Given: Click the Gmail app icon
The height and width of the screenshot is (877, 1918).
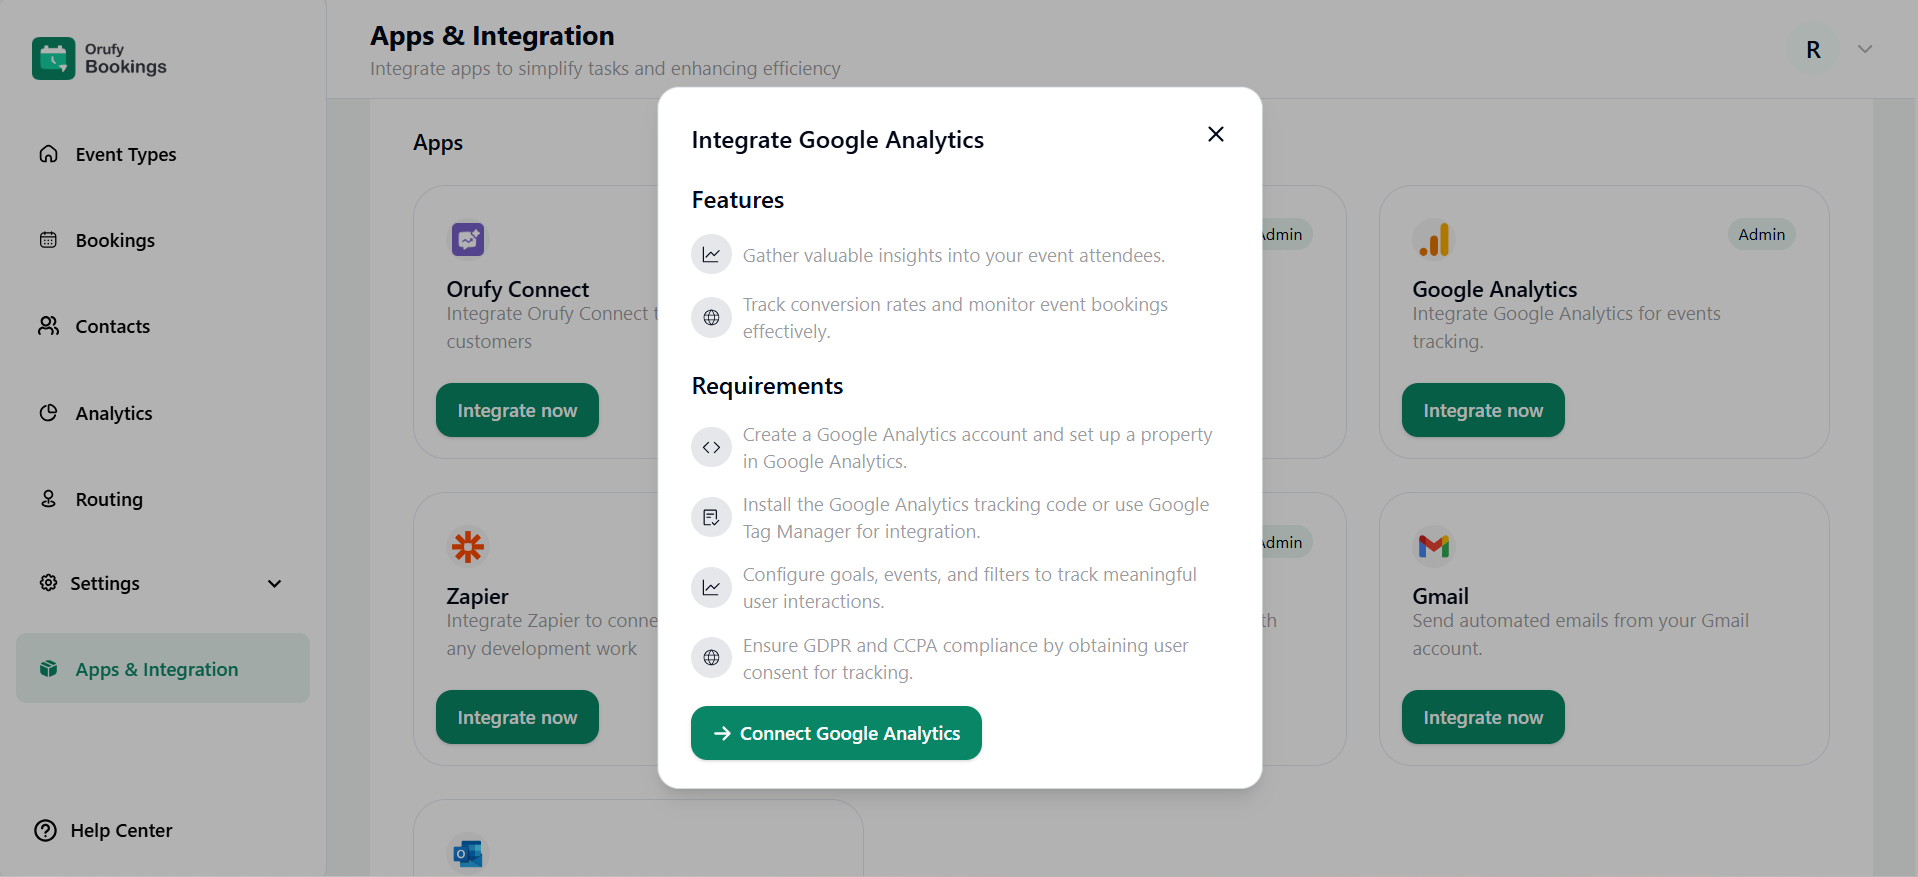Looking at the screenshot, I should [1433, 546].
